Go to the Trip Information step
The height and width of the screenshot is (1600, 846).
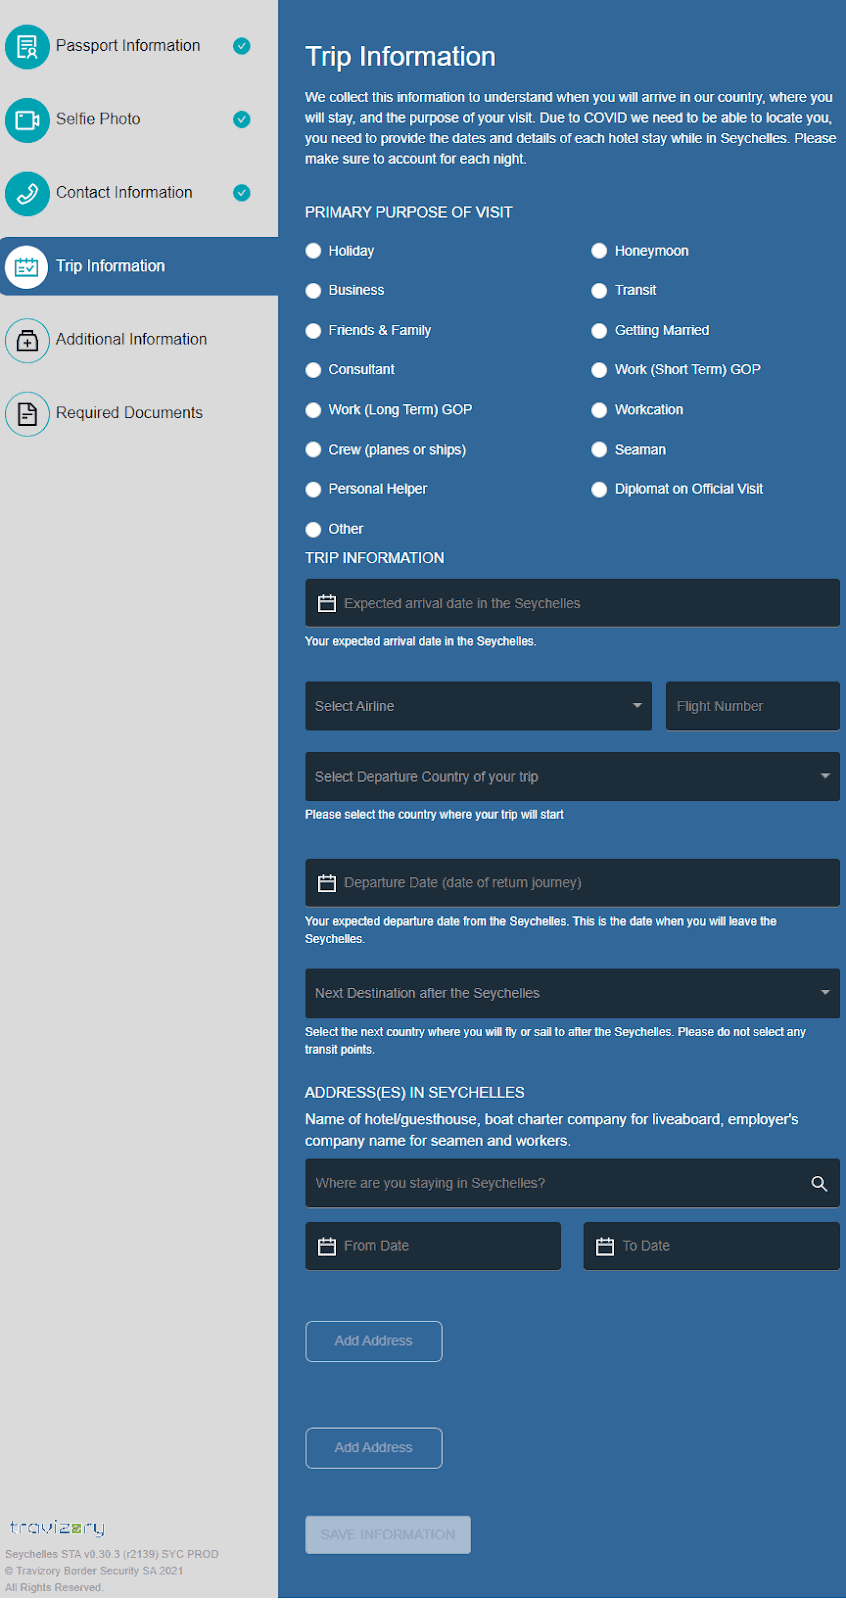[110, 266]
